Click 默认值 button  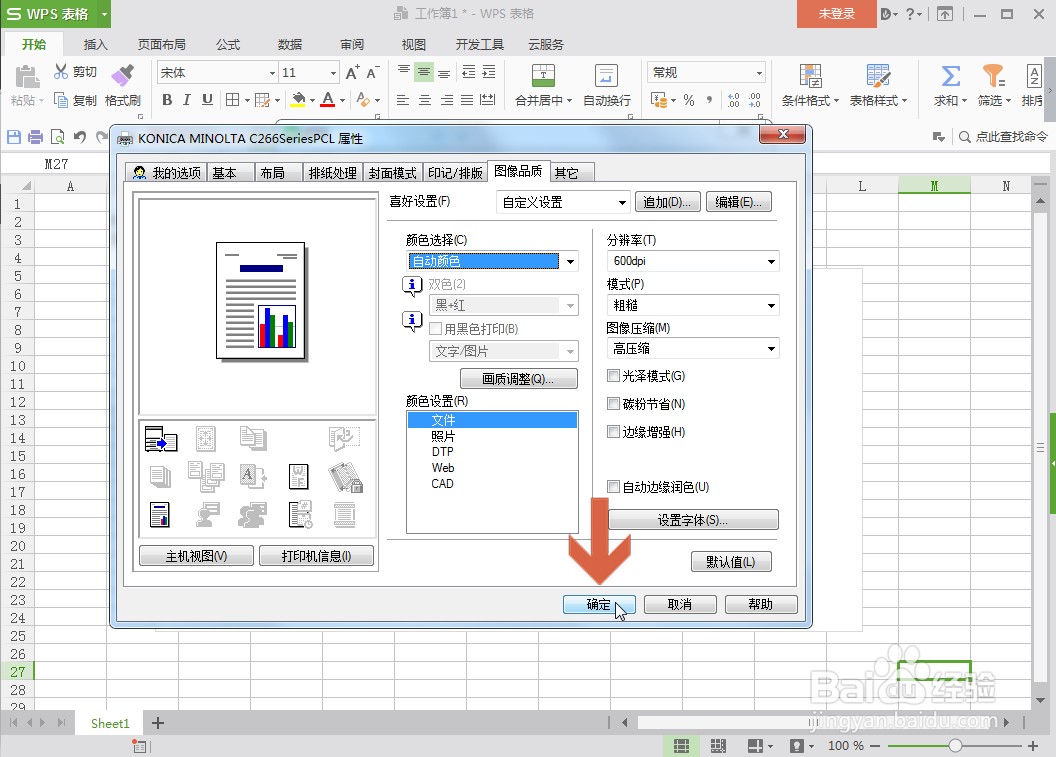[x=731, y=562]
